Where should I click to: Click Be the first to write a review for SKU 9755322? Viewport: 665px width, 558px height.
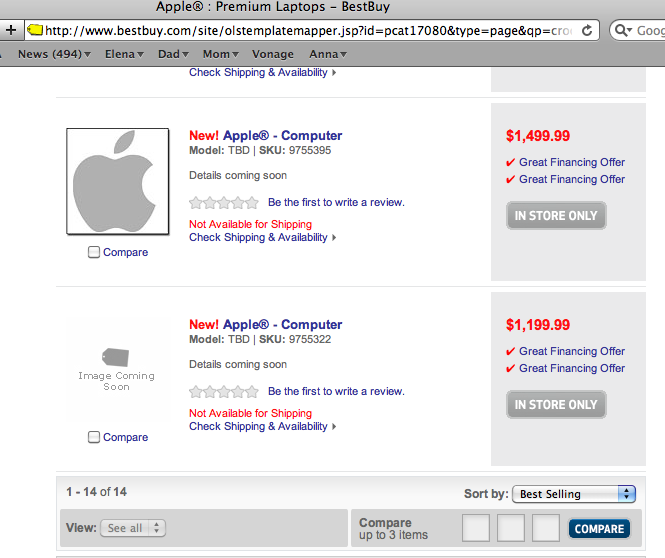[x=336, y=391]
